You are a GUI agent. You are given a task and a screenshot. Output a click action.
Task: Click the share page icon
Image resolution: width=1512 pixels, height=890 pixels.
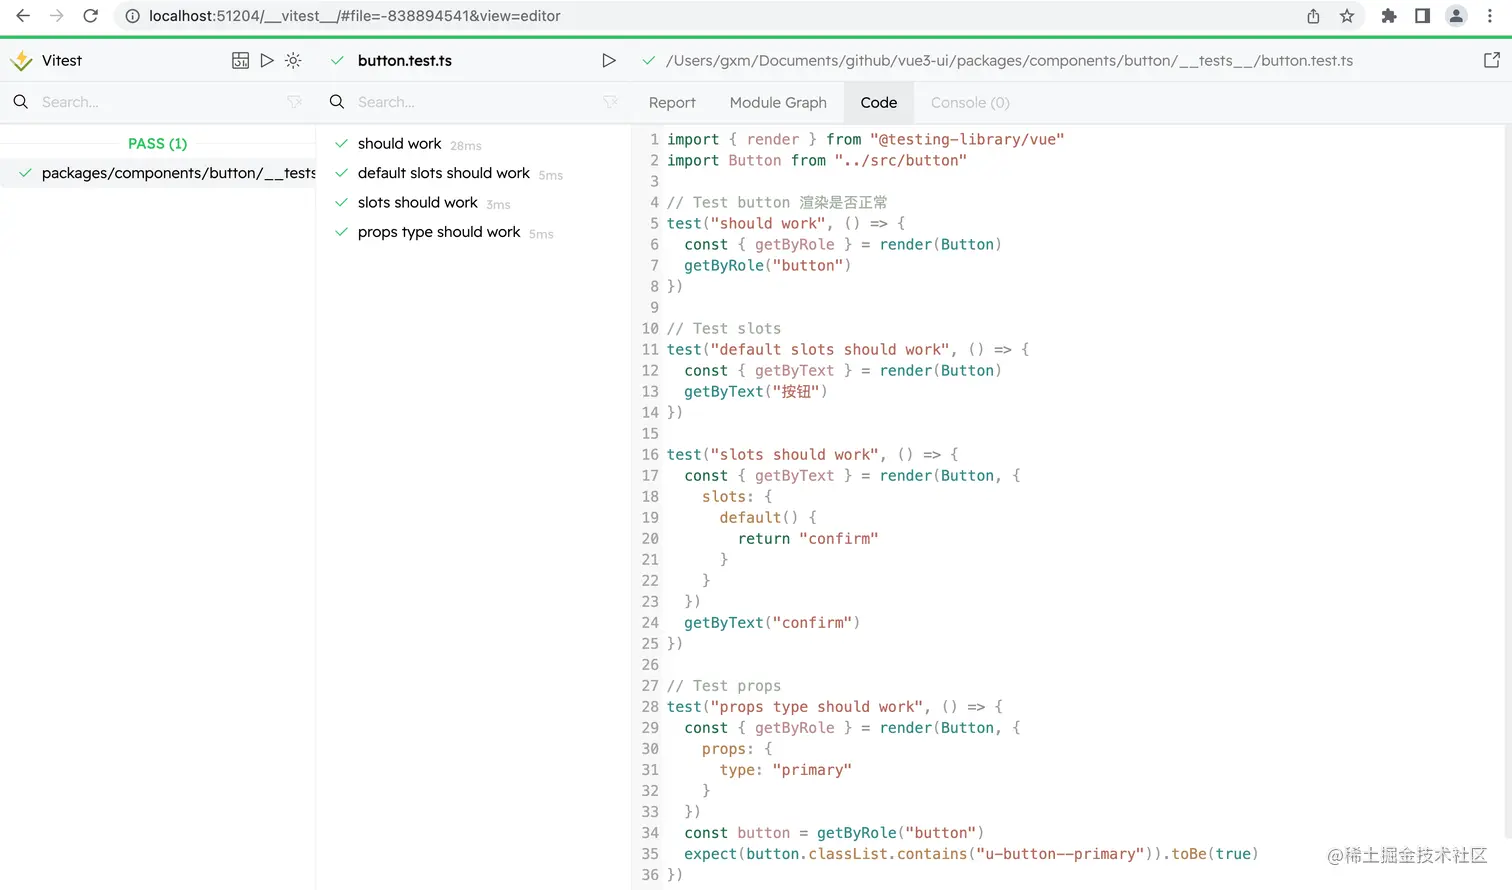1313,16
